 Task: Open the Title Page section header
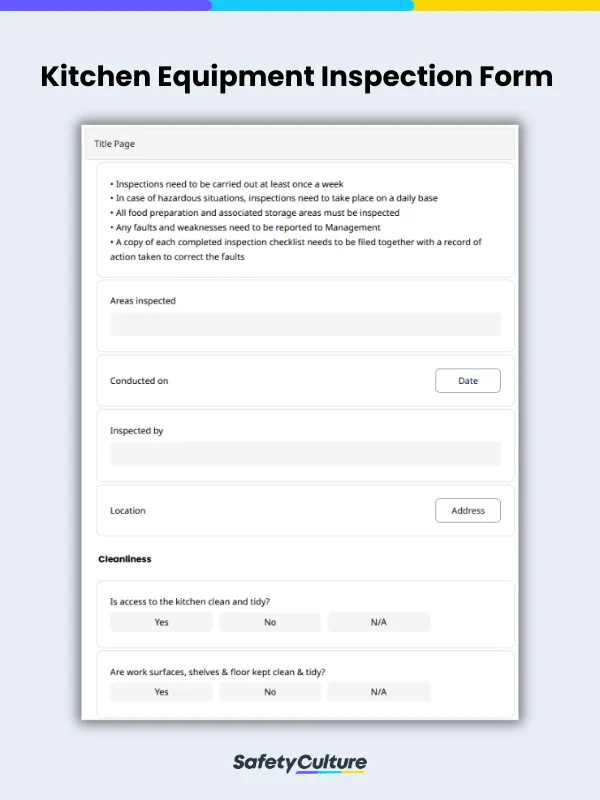click(113, 143)
